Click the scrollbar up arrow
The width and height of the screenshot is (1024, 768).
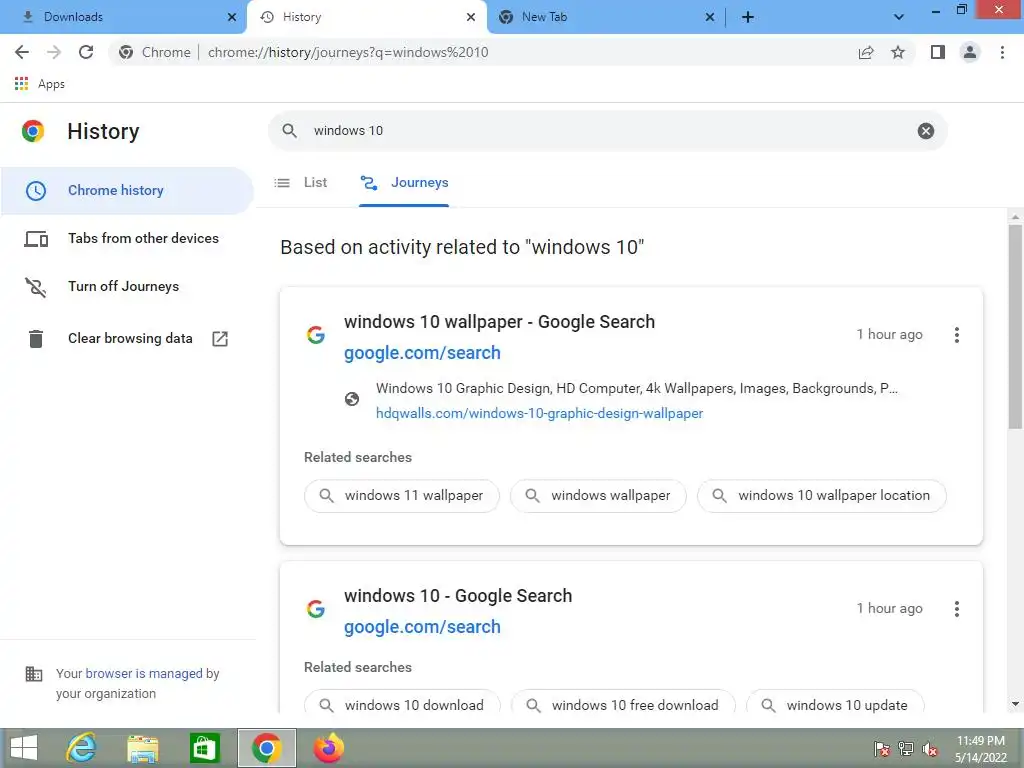(1015, 217)
